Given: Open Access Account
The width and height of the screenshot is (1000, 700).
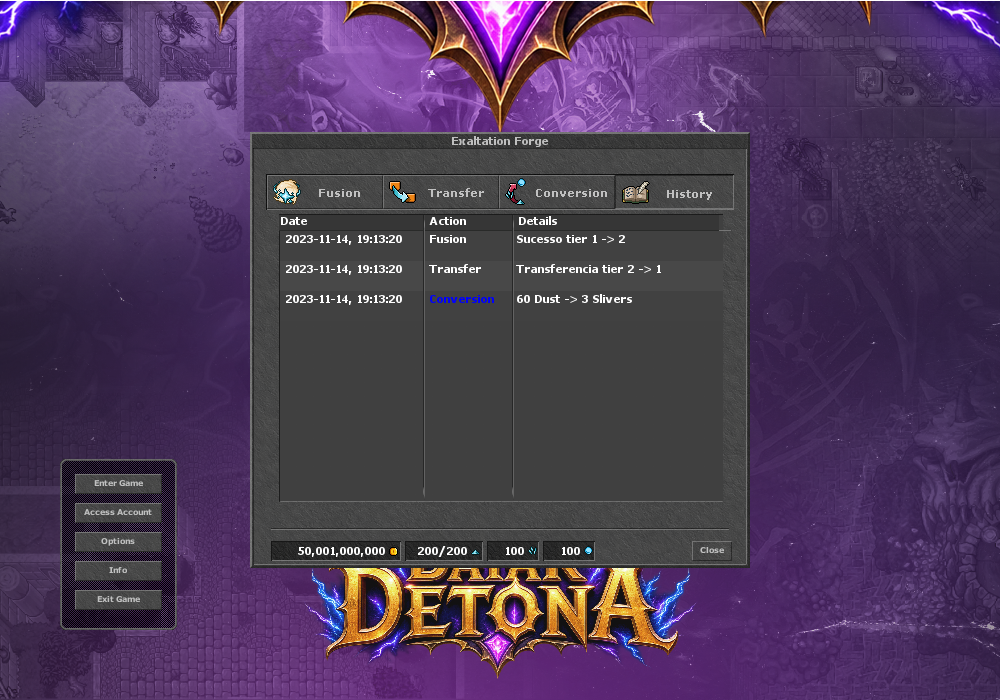Looking at the screenshot, I should pyautogui.click(x=118, y=512).
